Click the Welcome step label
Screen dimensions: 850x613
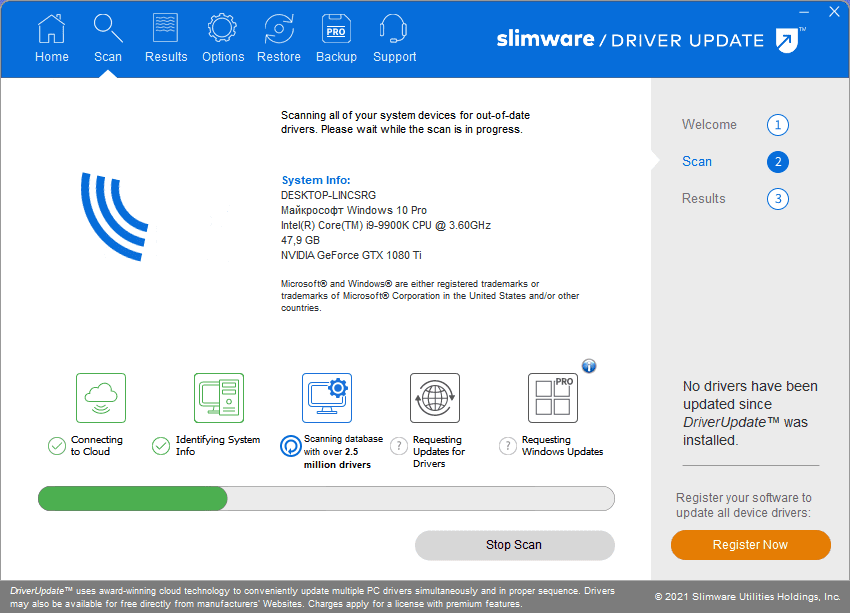pos(709,125)
